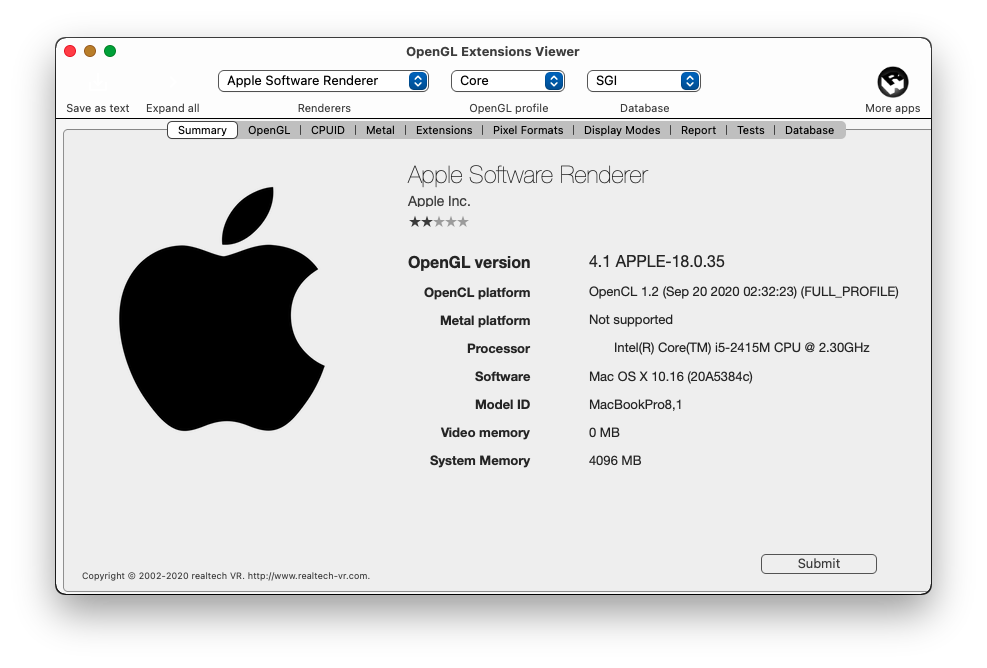Viewport: 987px width, 668px height.
Task: Switch to the Report tab
Action: [x=698, y=130]
